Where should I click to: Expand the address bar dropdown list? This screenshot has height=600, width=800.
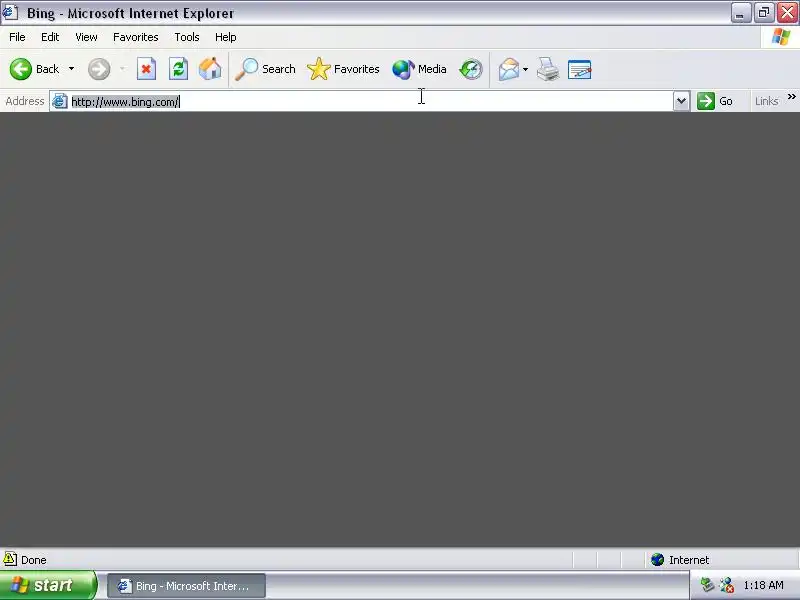(681, 101)
